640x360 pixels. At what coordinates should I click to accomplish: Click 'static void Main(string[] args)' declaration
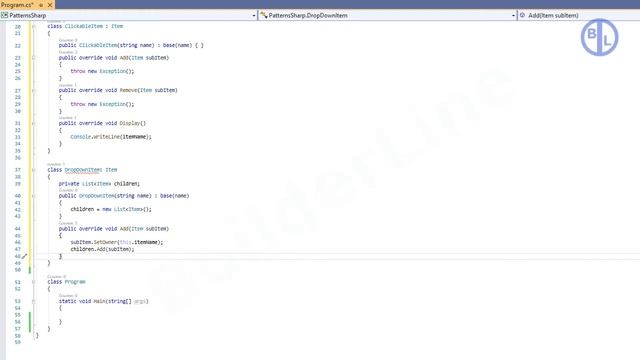coord(104,301)
